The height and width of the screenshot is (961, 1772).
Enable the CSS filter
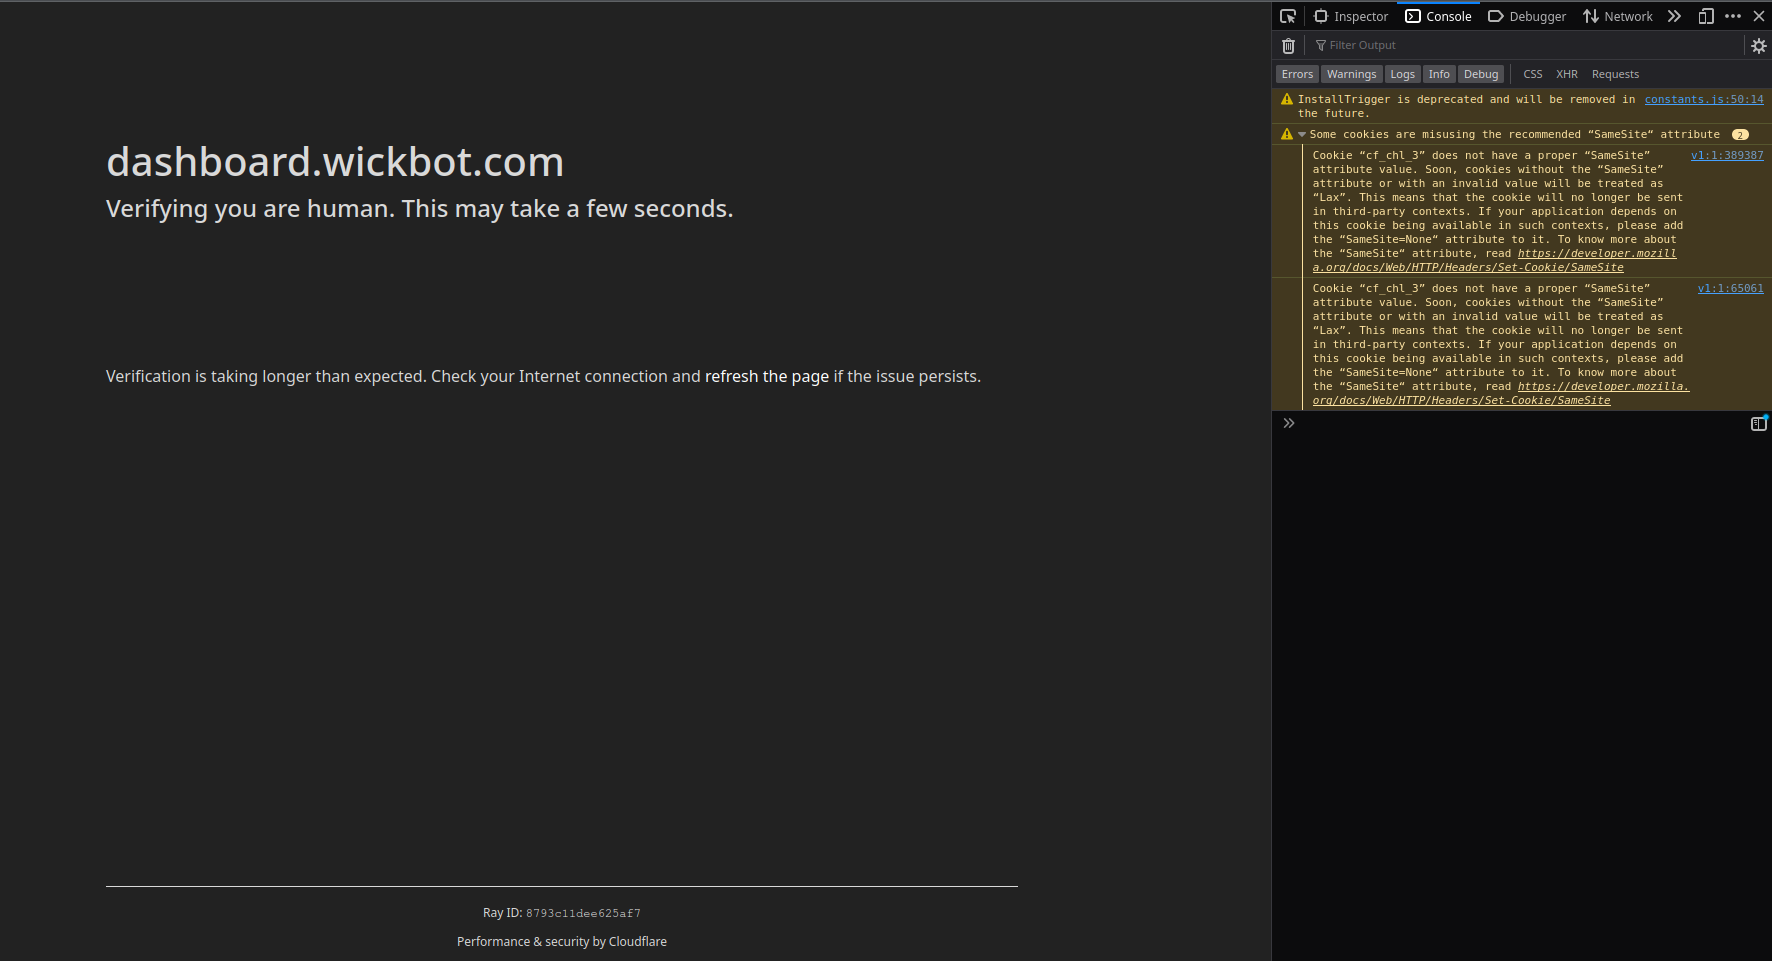coord(1532,74)
